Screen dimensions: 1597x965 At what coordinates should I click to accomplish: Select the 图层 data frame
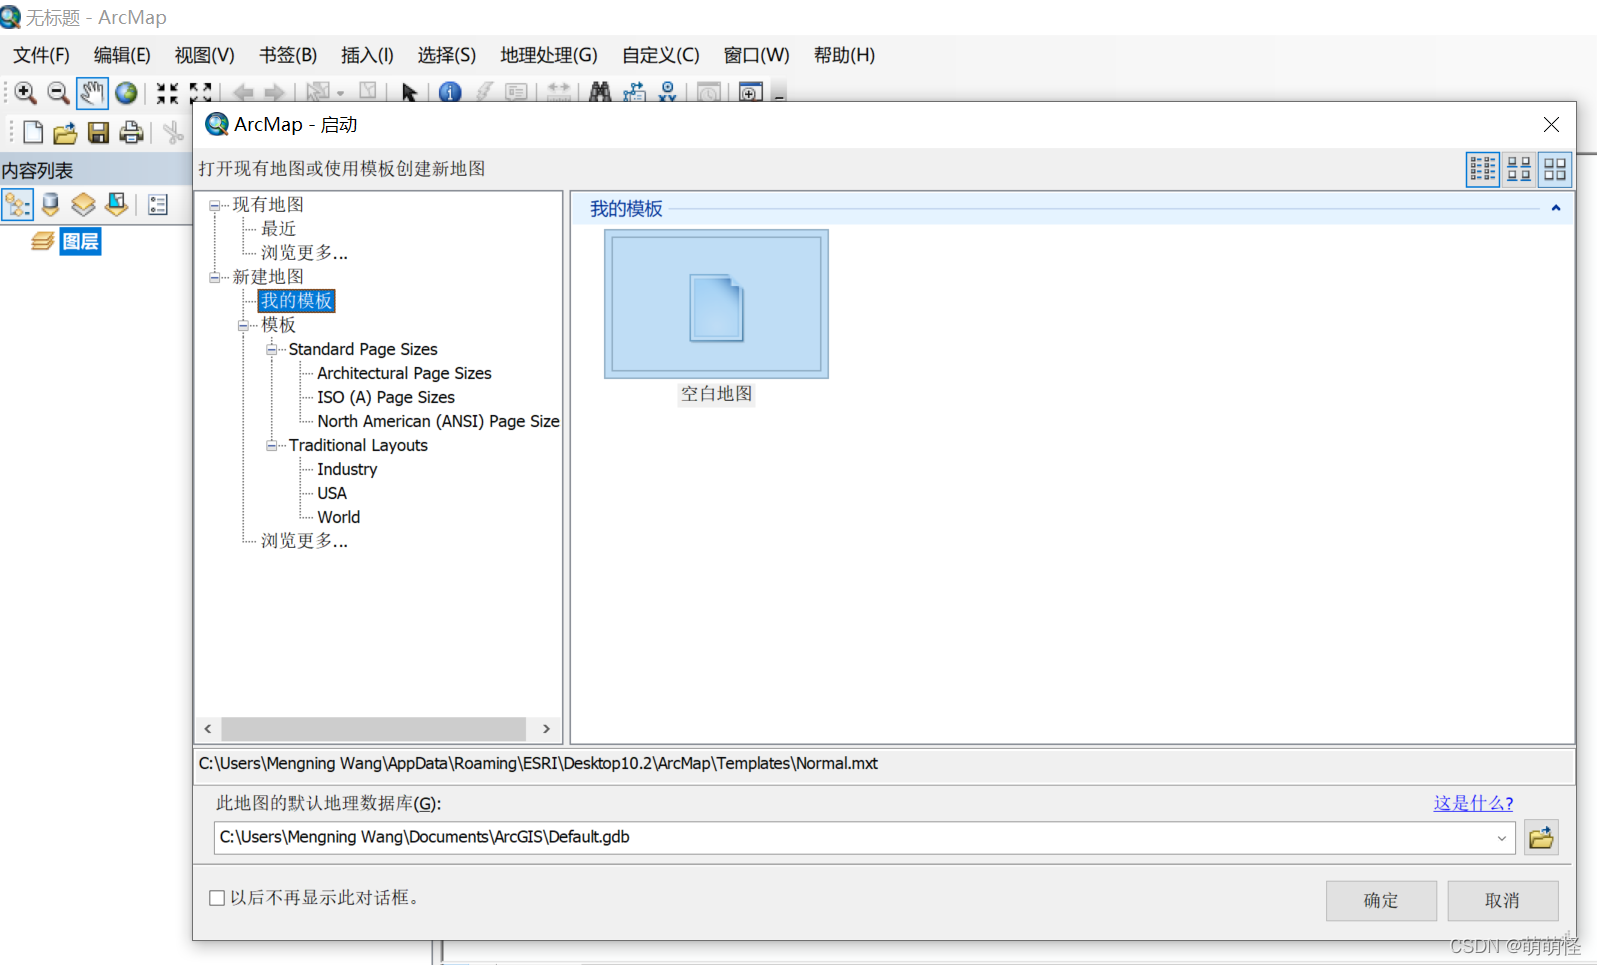click(x=80, y=241)
